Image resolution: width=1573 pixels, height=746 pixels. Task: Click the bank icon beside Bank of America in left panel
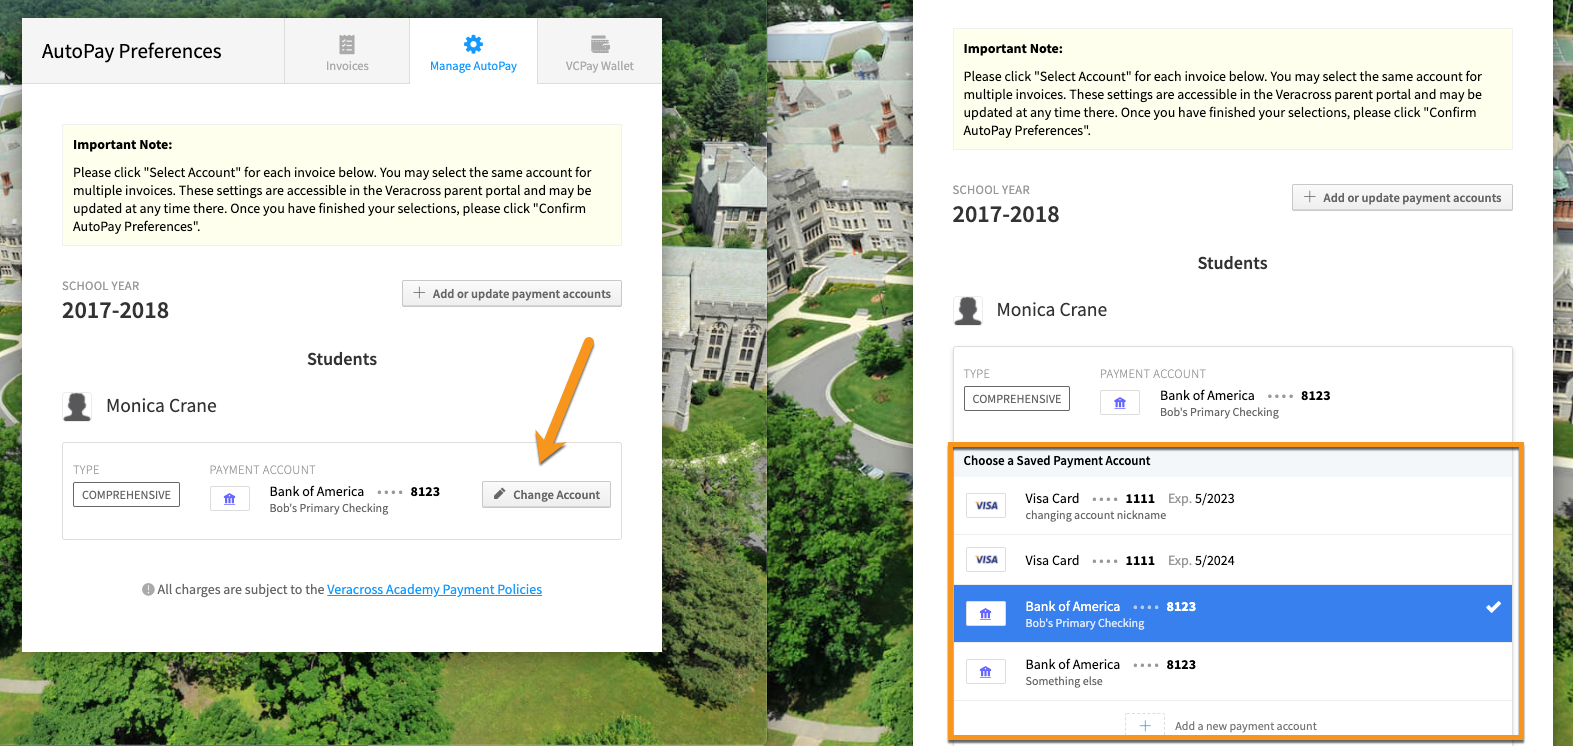click(230, 499)
